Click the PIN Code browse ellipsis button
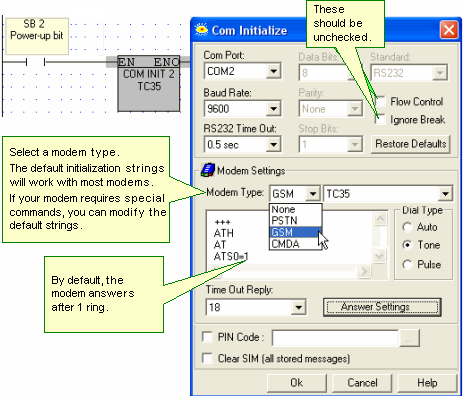464x398 pixels. (x=409, y=338)
